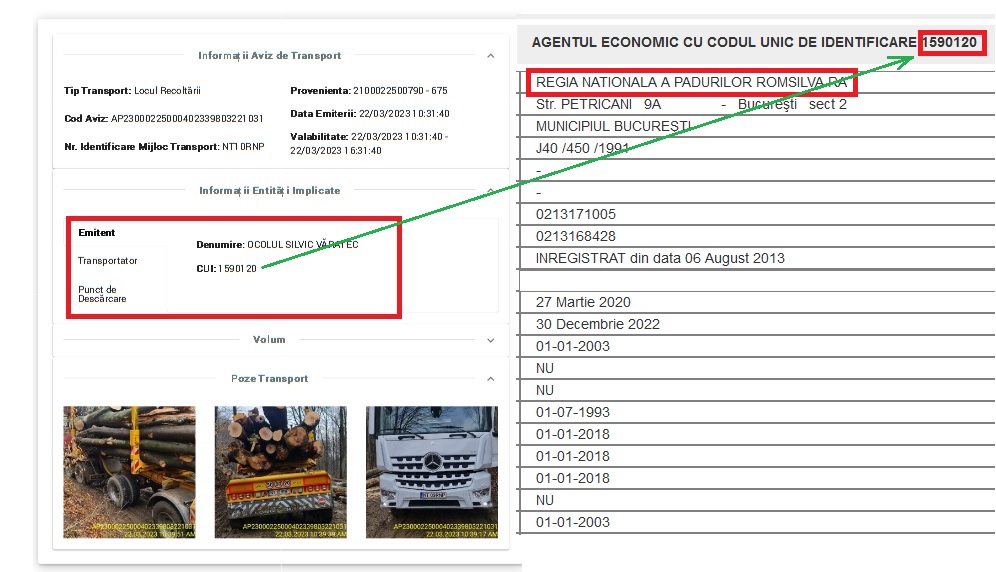The height and width of the screenshot is (572, 996).
Task: Click the Poze Transport section title
Action: [x=269, y=378]
